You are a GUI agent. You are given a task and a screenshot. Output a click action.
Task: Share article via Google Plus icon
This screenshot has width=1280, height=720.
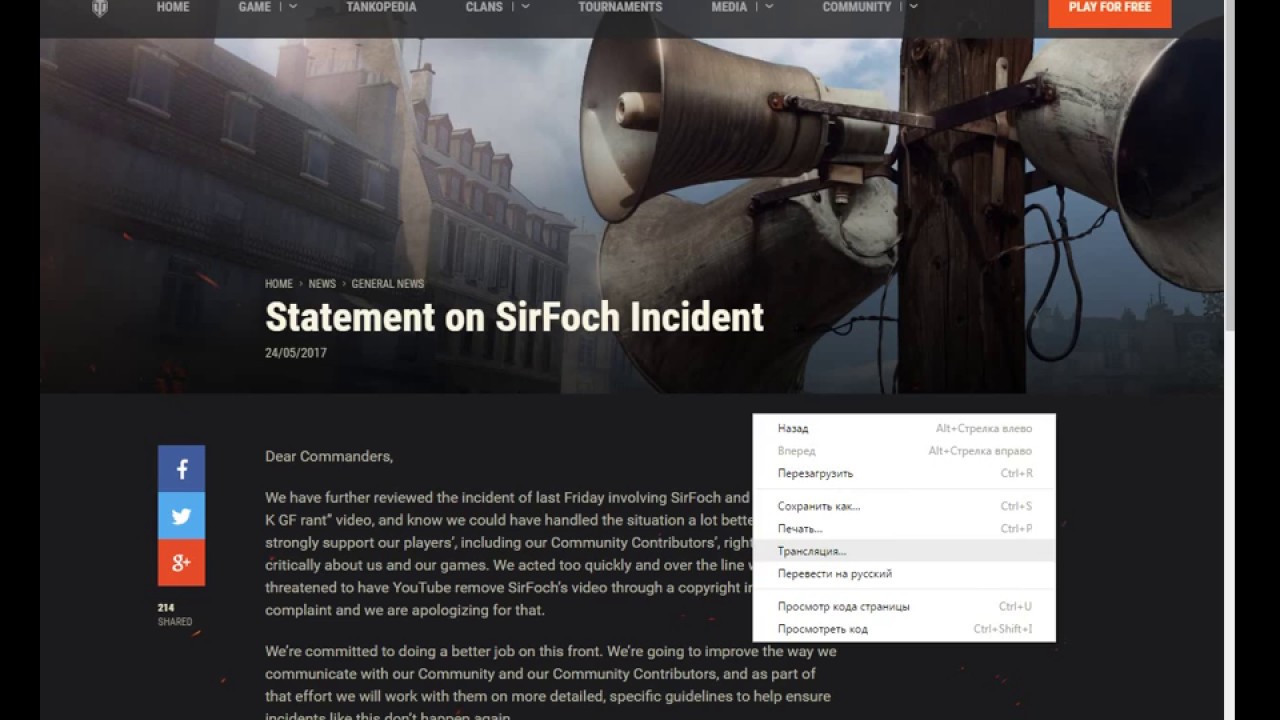tap(181, 563)
